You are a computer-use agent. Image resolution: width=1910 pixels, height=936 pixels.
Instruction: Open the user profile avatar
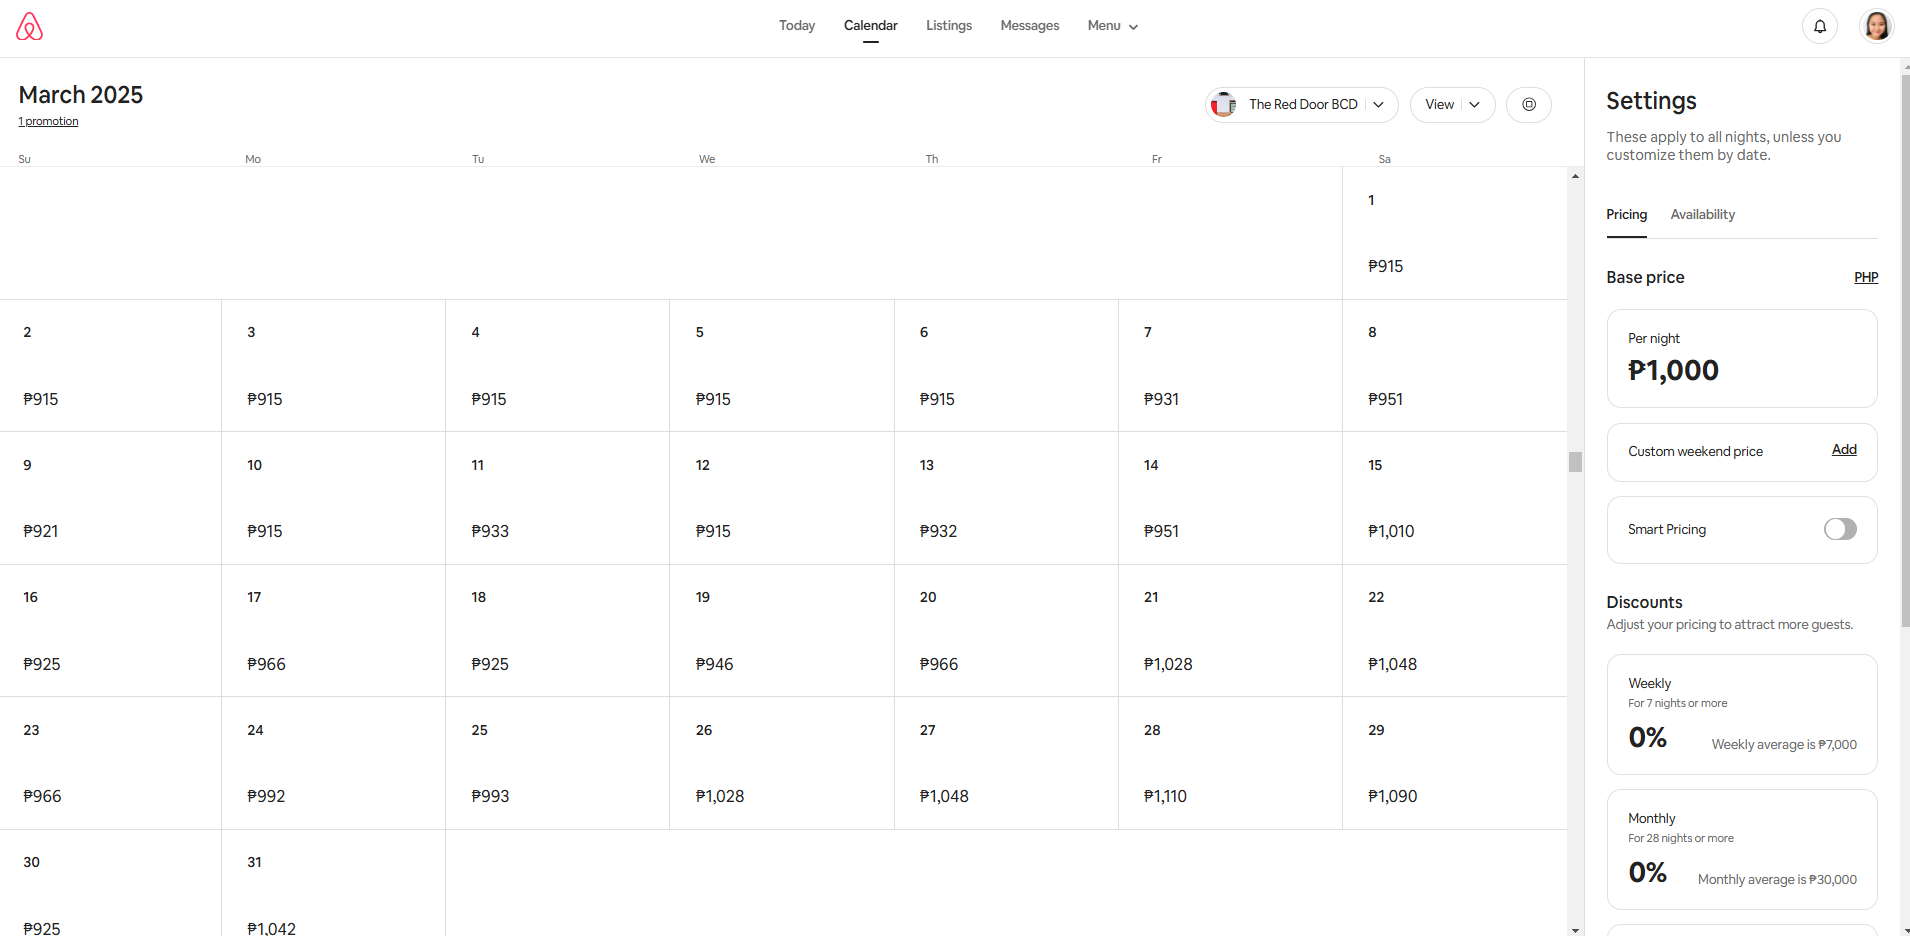(x=1877, y=26)
